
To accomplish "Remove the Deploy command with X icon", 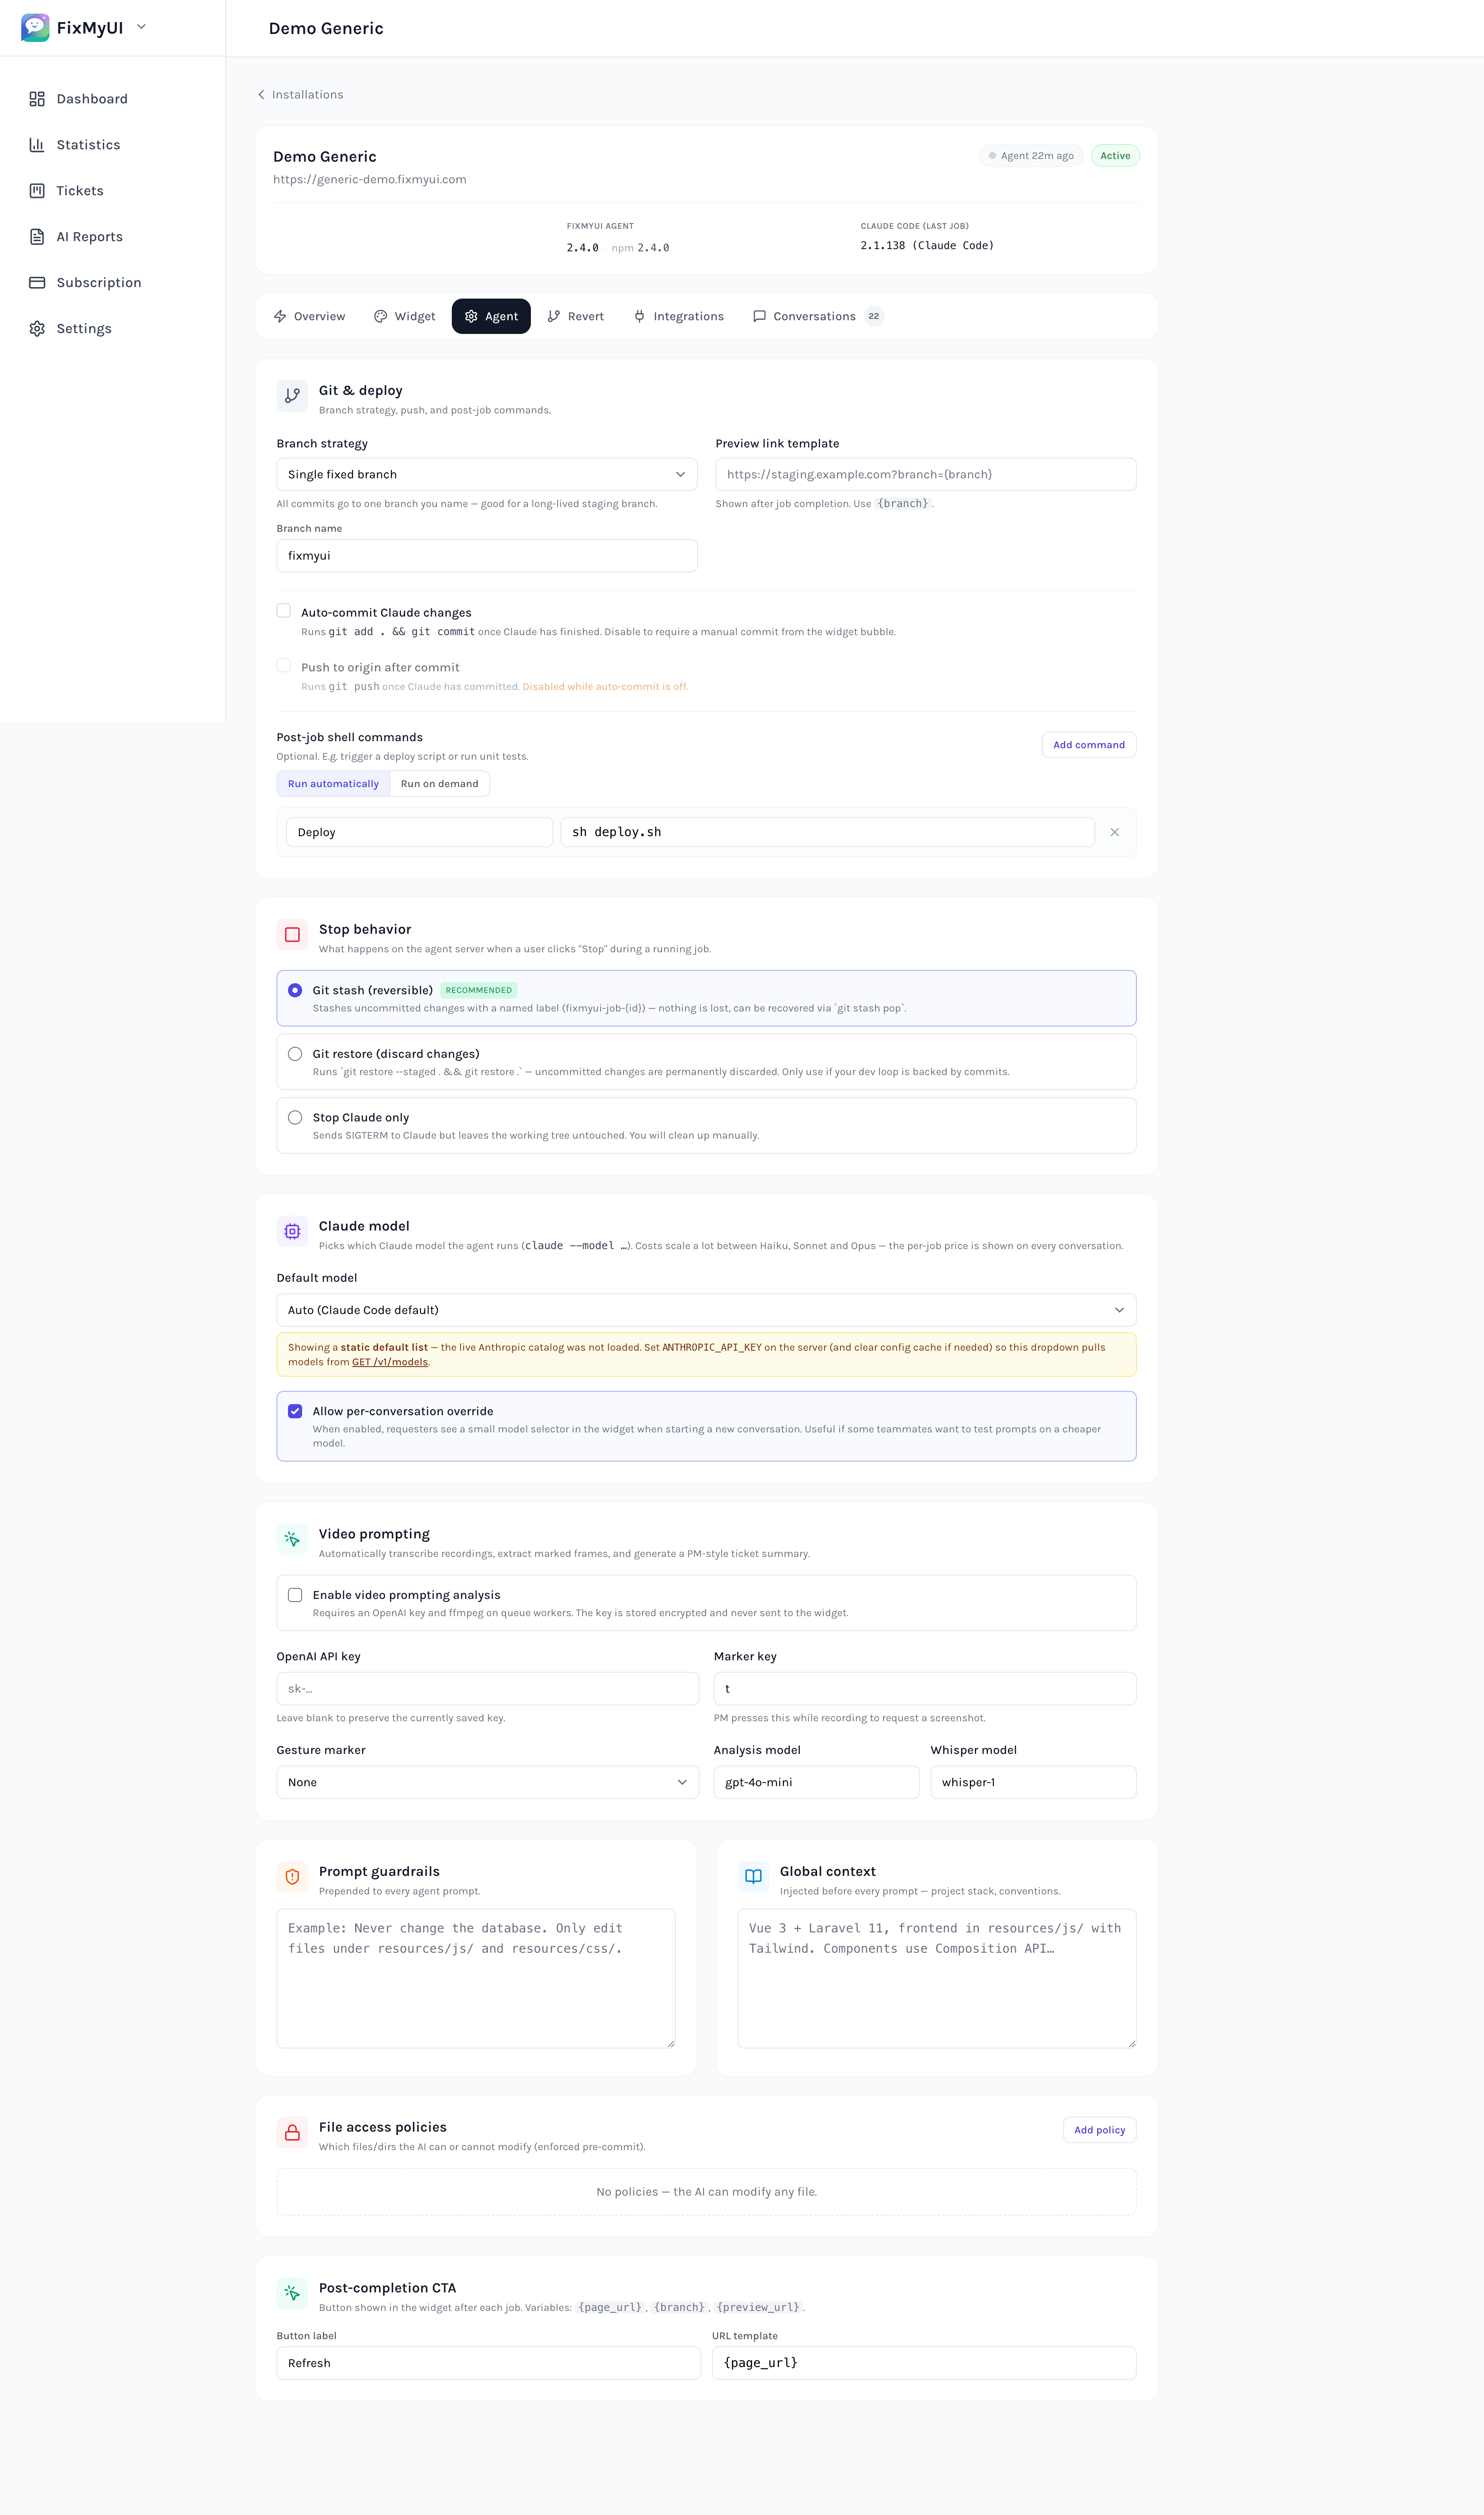I will tap(1115, 833).
